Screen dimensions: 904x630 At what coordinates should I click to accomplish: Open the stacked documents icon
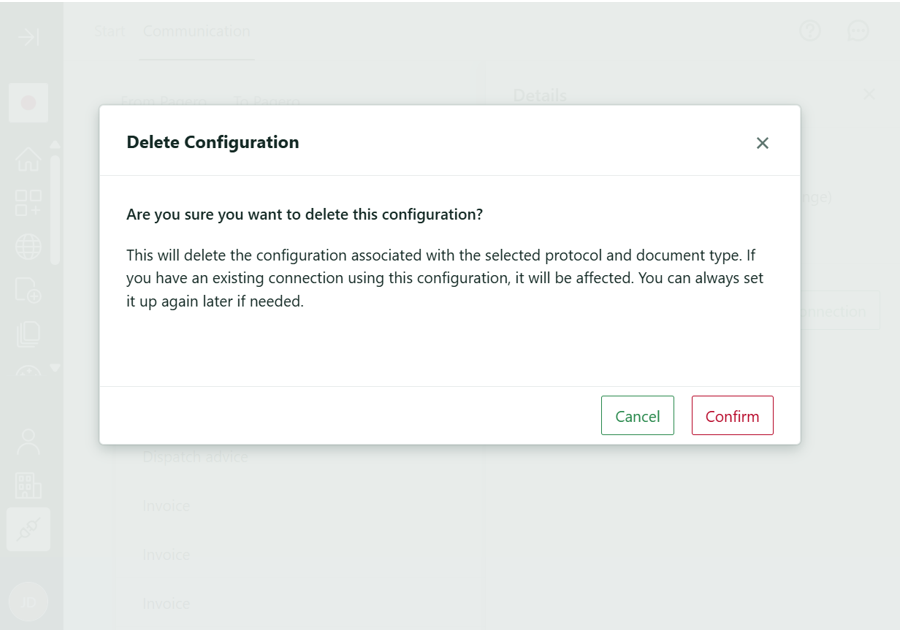(x=29, y=334)
